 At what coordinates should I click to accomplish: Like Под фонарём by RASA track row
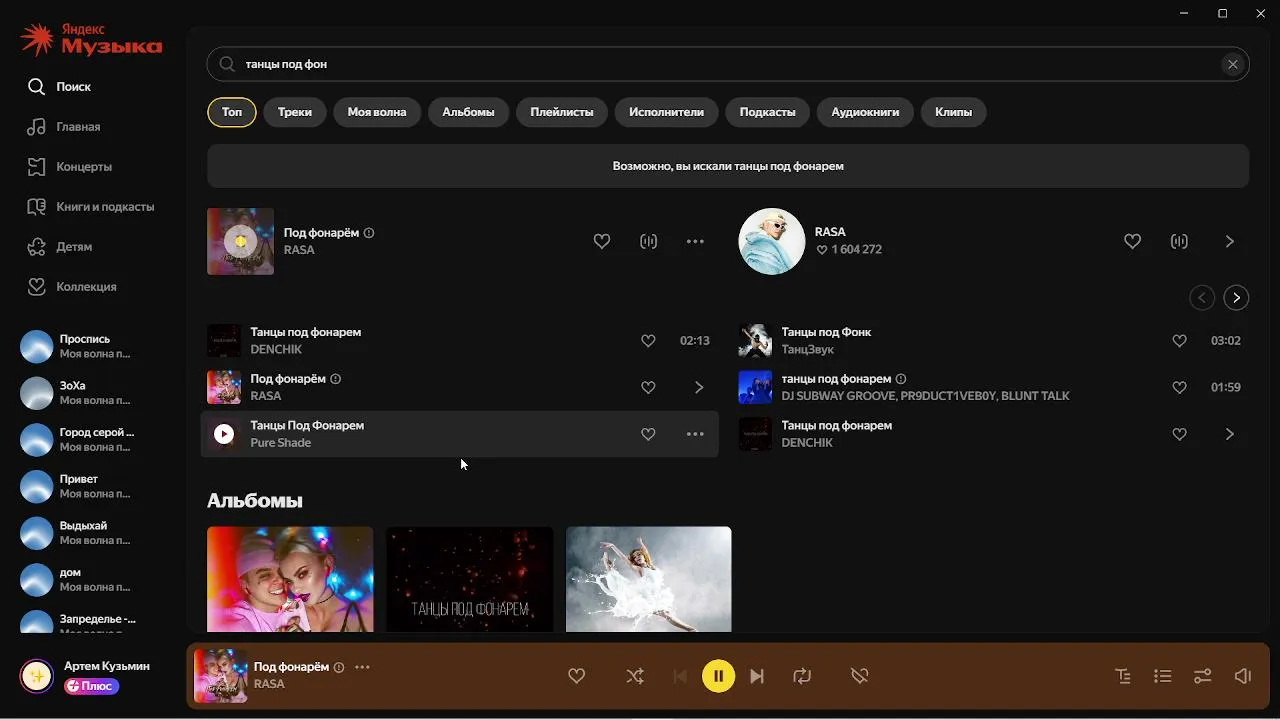coord(648,387)
